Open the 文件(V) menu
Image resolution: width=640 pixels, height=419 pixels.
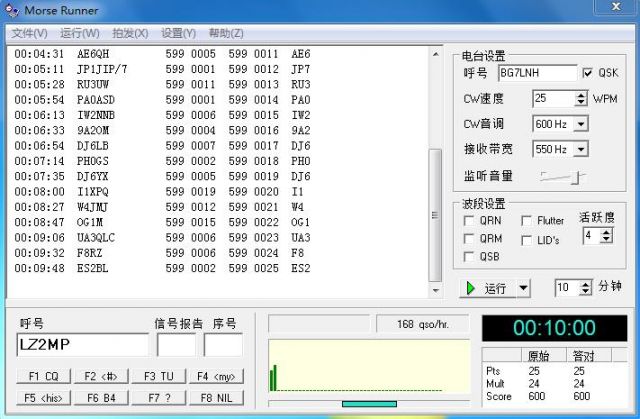(x=29, y=33)
